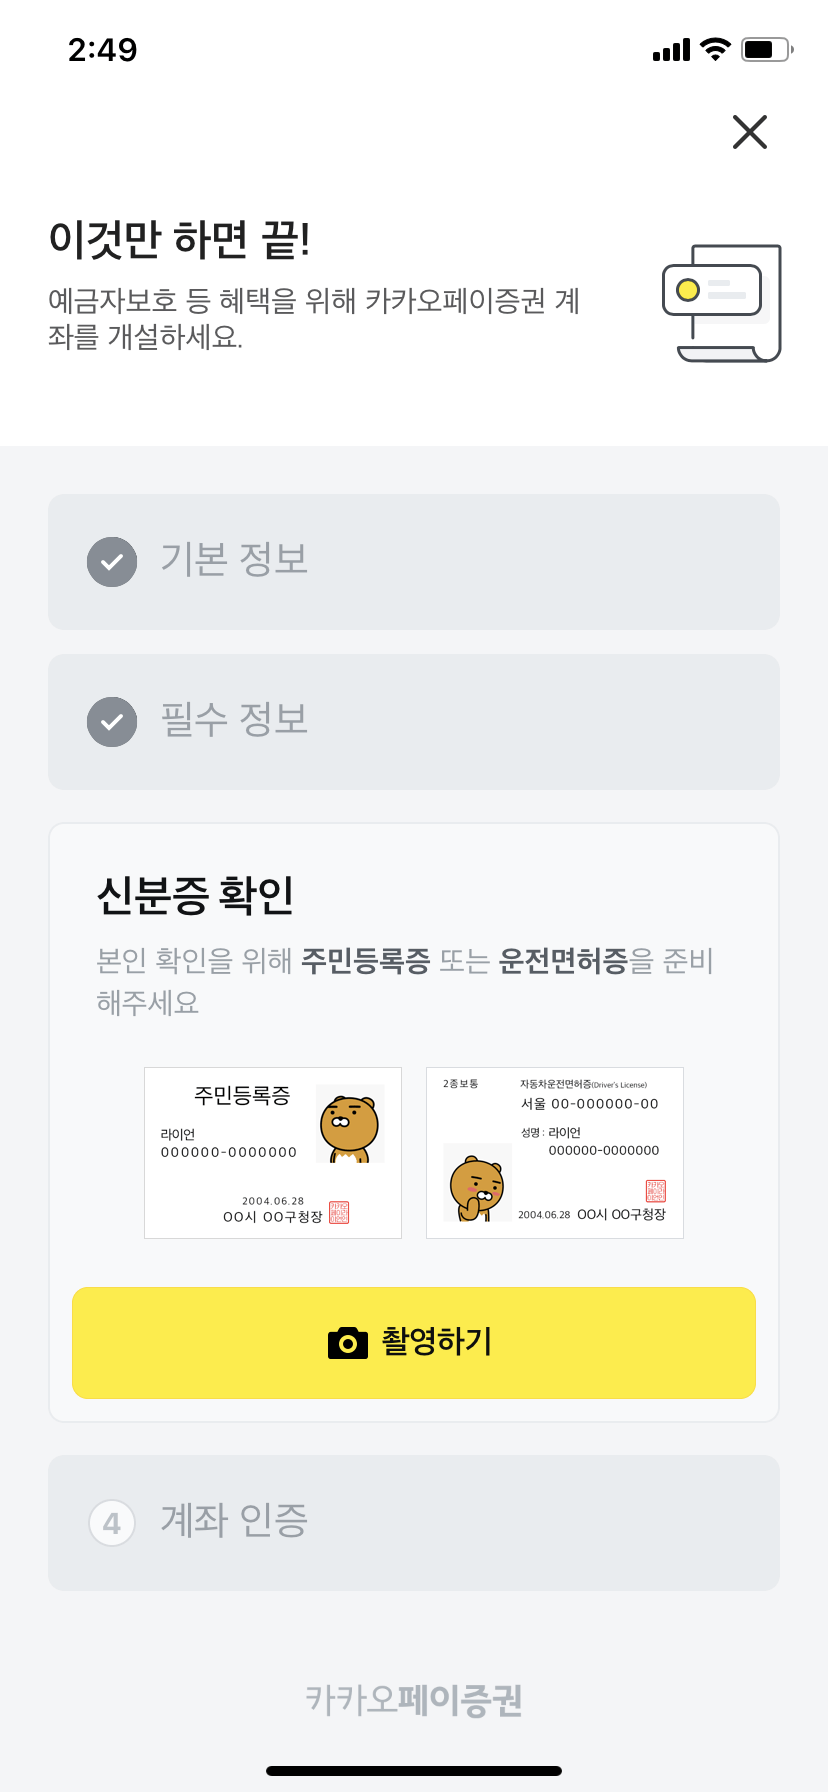
Task: Close the account setup screen with X
Action: pos(749,132)
